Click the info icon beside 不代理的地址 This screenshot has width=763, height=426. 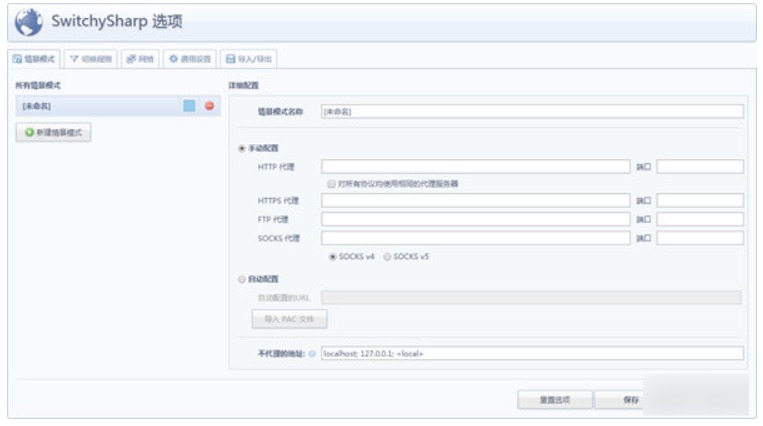point(312,353)
